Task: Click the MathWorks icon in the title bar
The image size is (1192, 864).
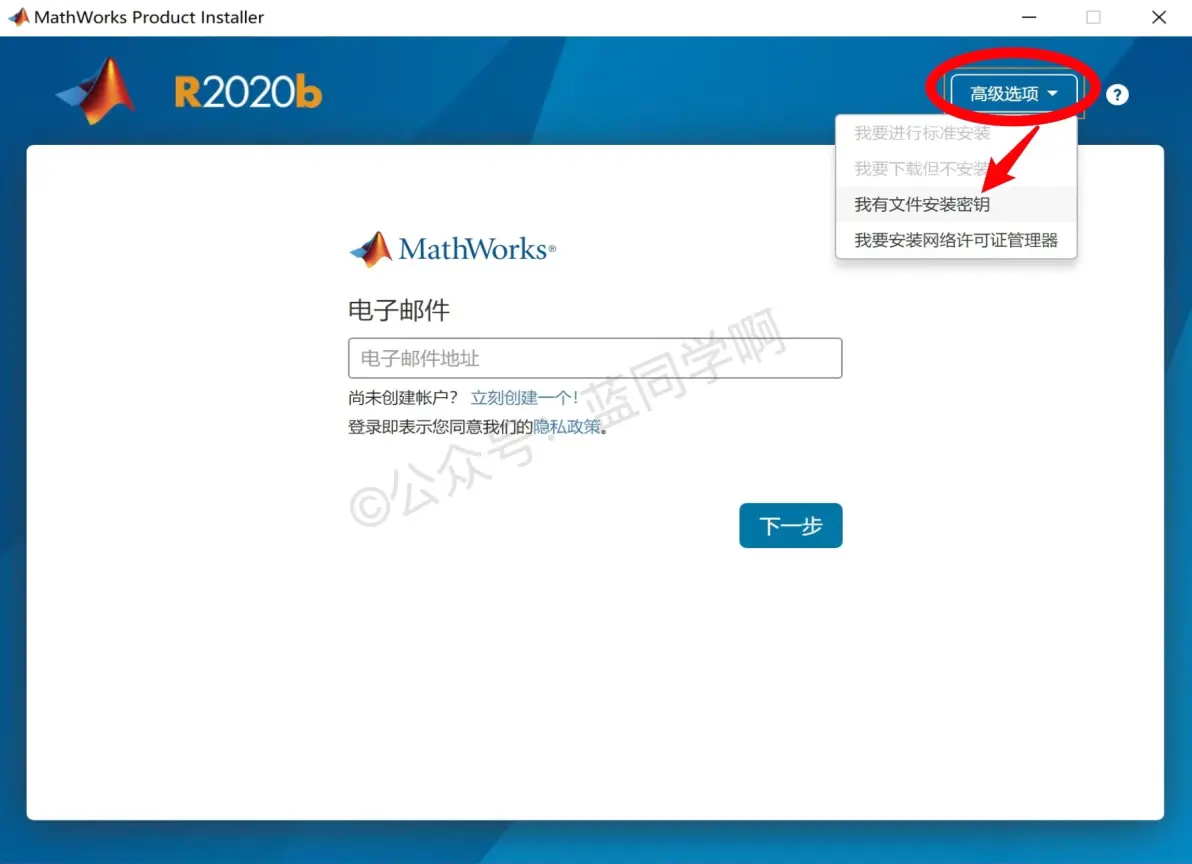Action: pyautogui.click(x=18, y=17)
